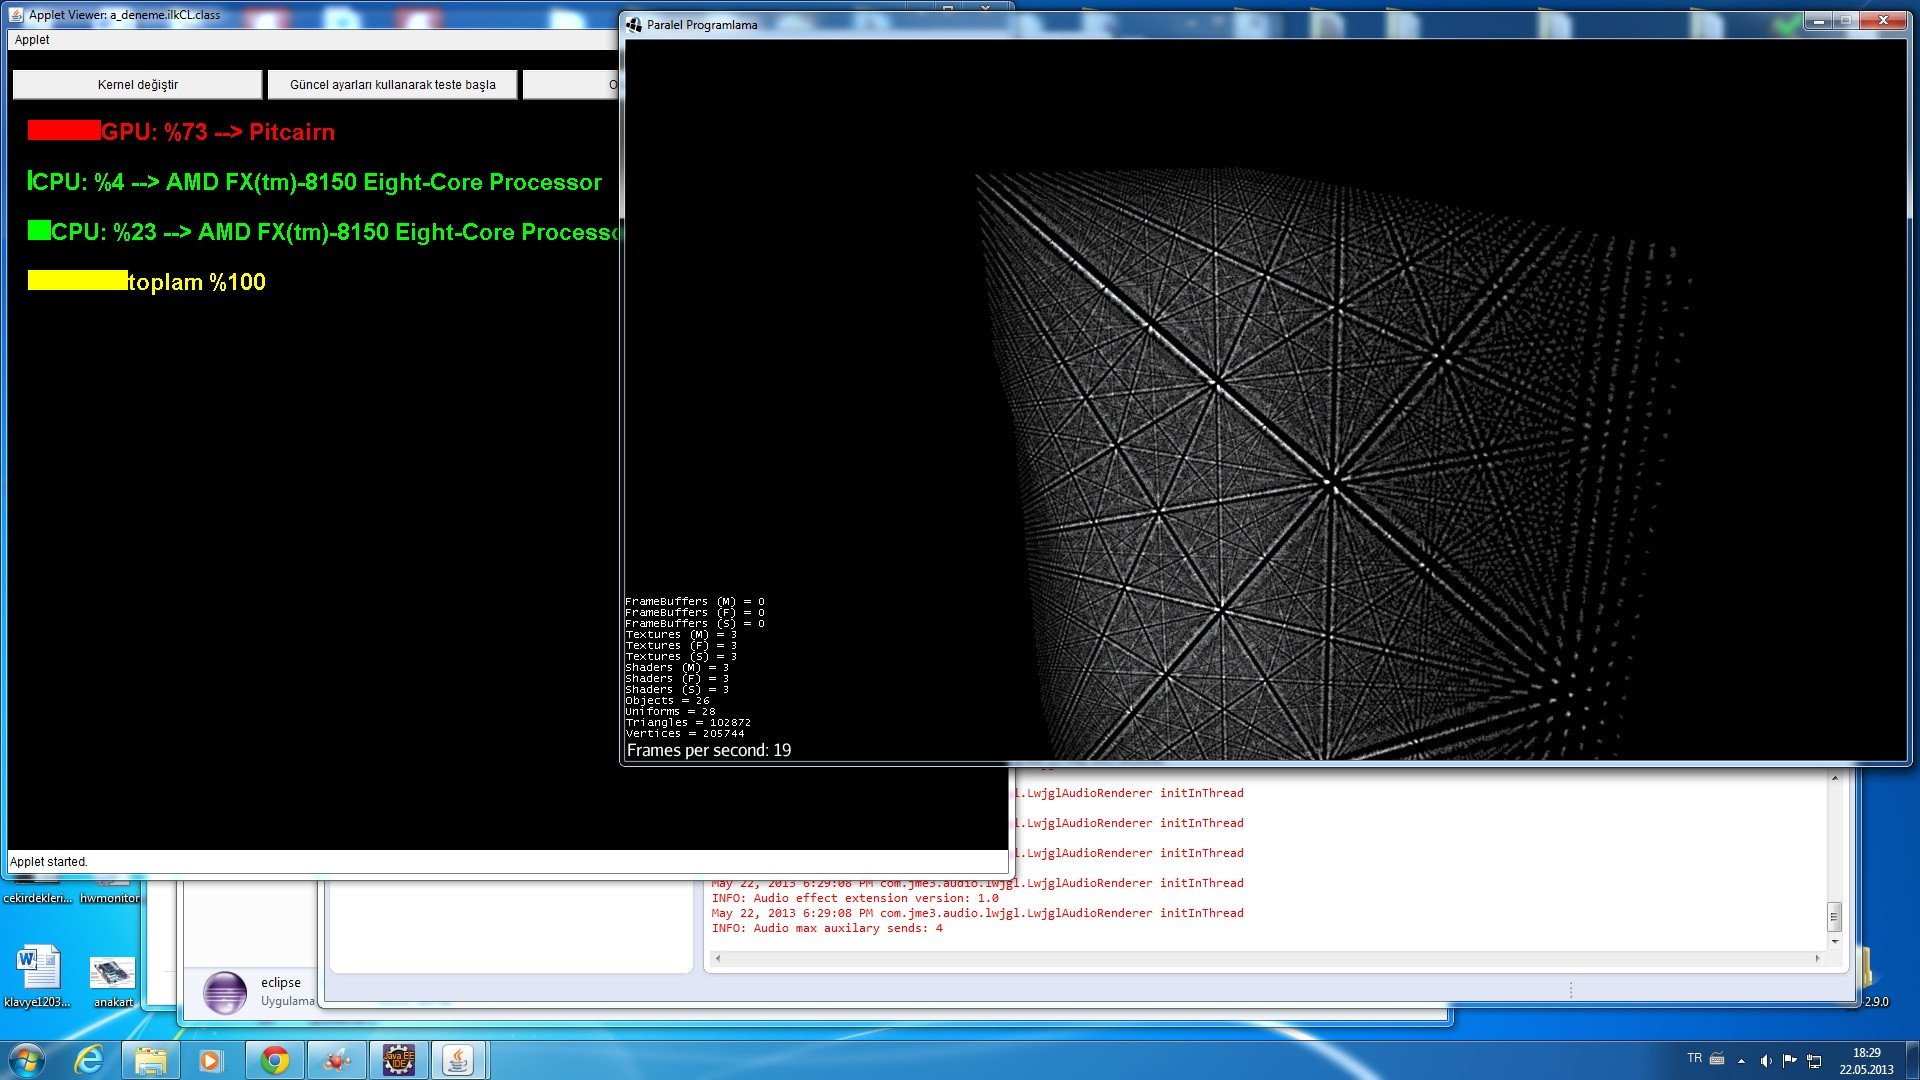Switch to the Java applet taskbar button
The height and width of the screenshot is (1080, 1920).
[x=458, y=1060]
